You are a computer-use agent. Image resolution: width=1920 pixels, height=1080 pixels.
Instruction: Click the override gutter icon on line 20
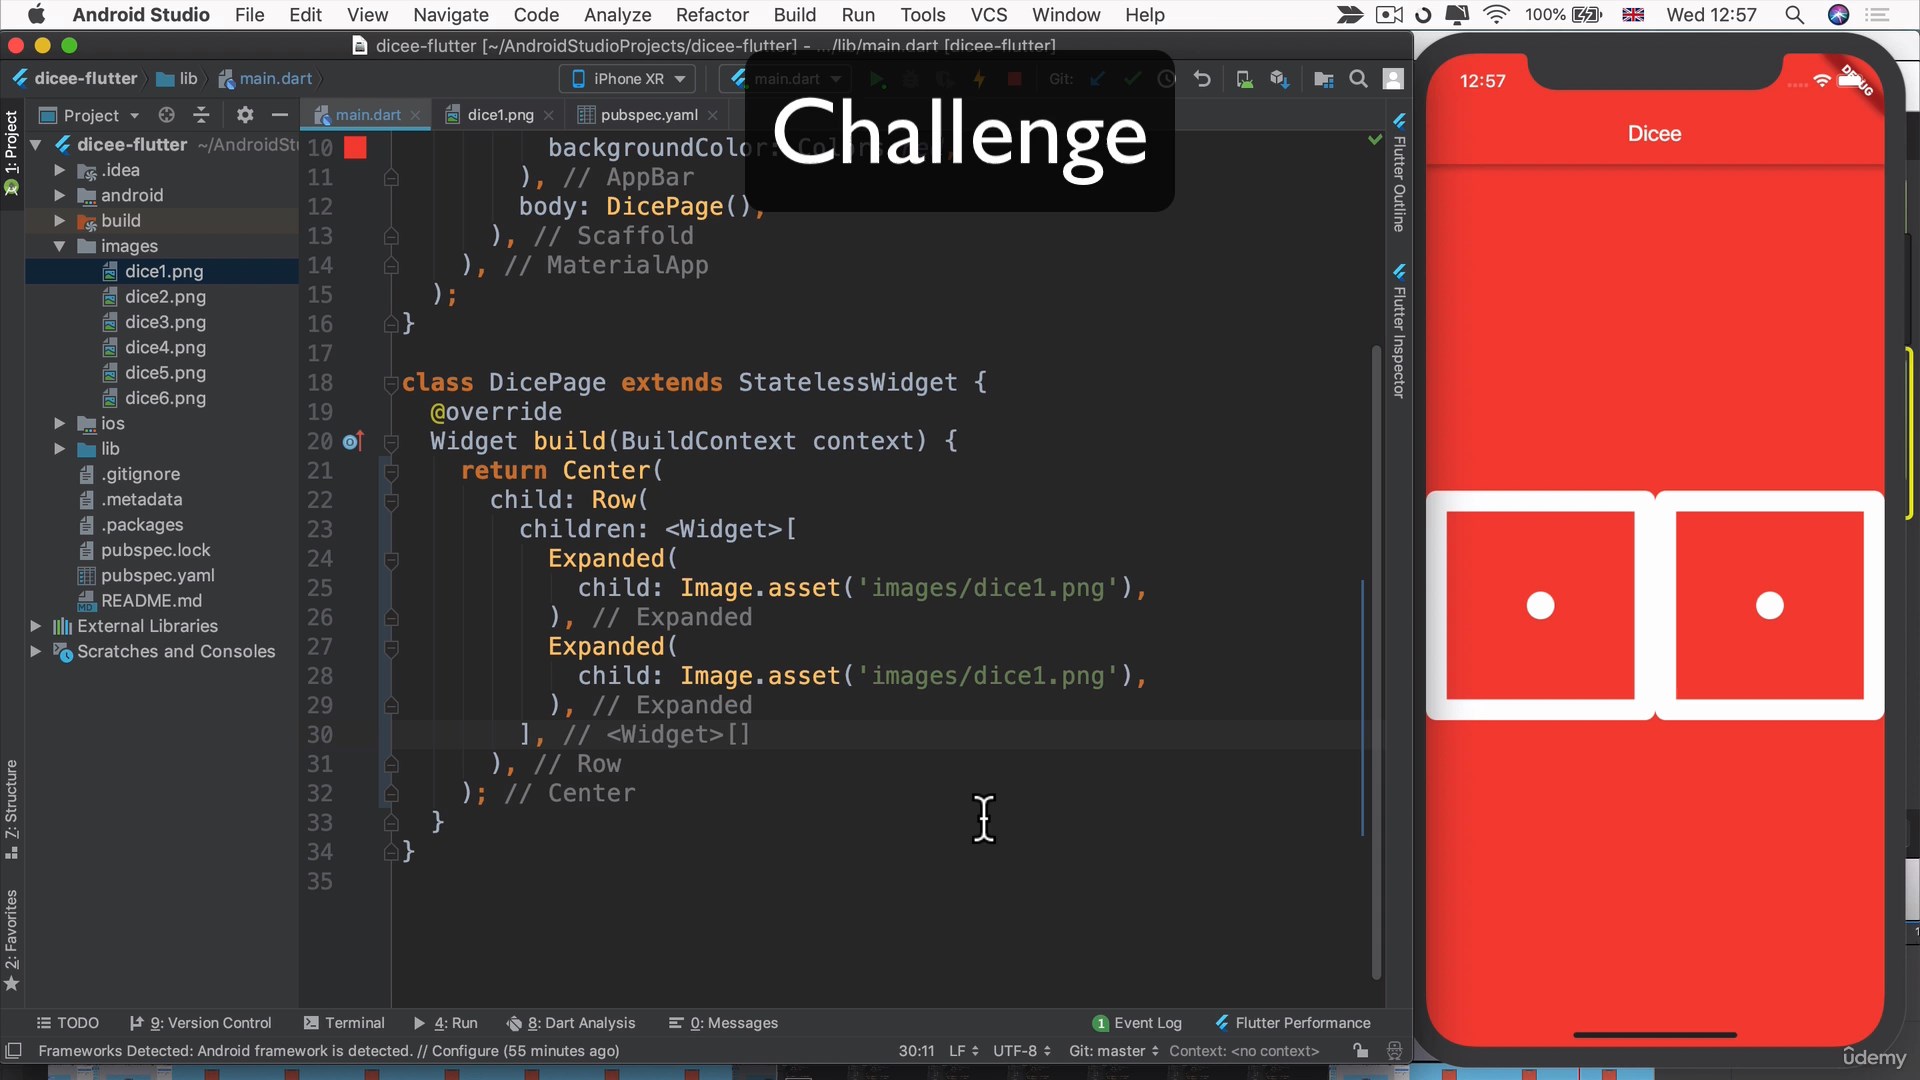point(353,441)
